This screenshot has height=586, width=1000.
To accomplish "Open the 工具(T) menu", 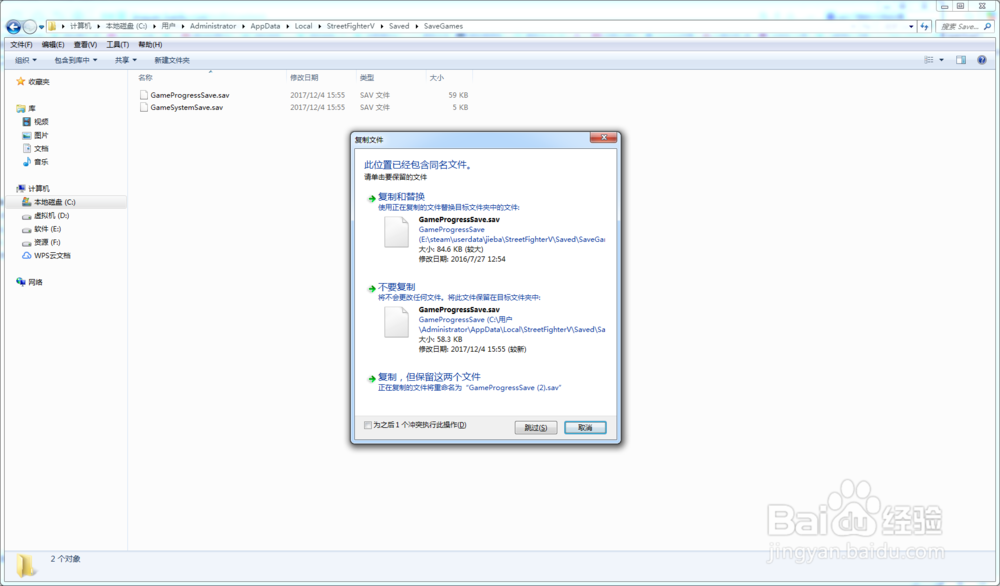I will point(117,45).
